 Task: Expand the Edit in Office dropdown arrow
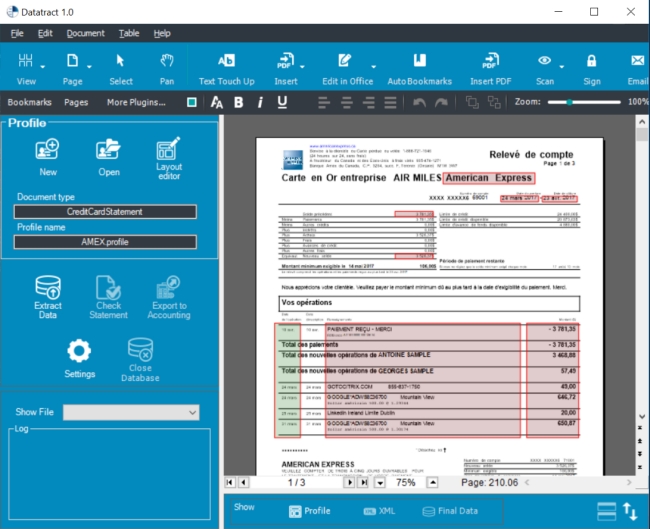pos(374,67)
